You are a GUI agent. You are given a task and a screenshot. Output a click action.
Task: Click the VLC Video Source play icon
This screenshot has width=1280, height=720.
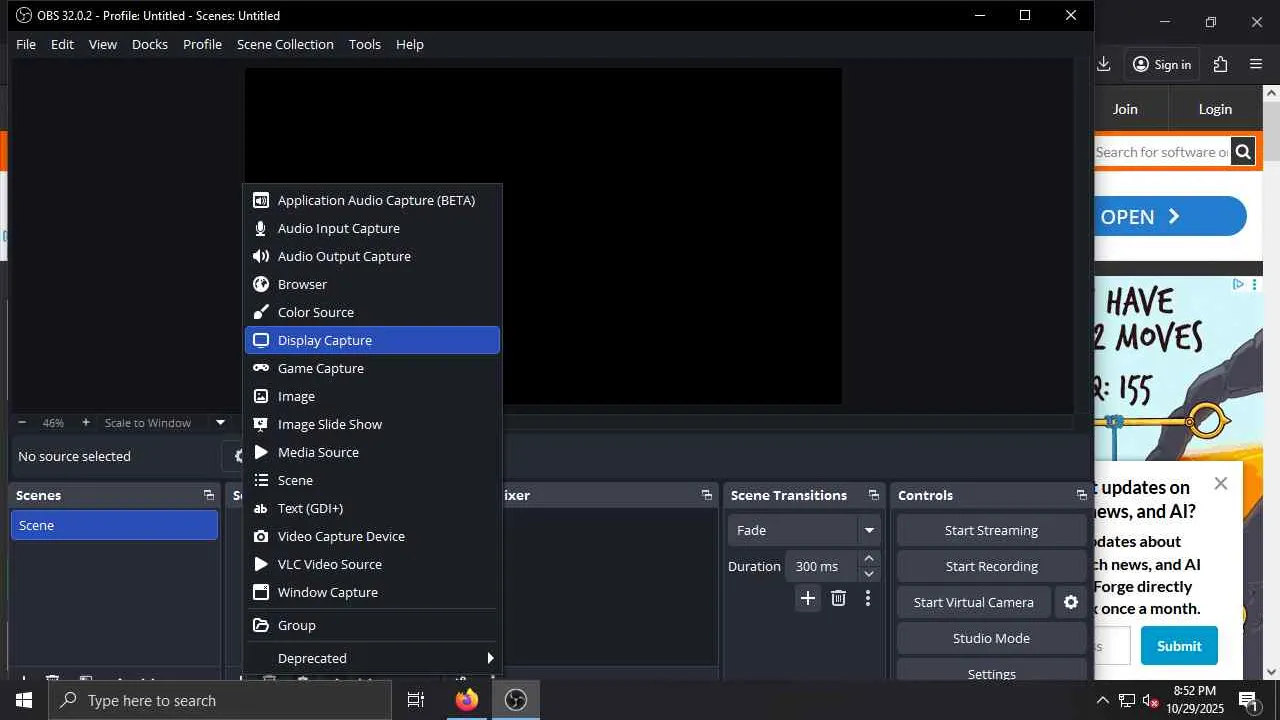[x=261, y=564]
